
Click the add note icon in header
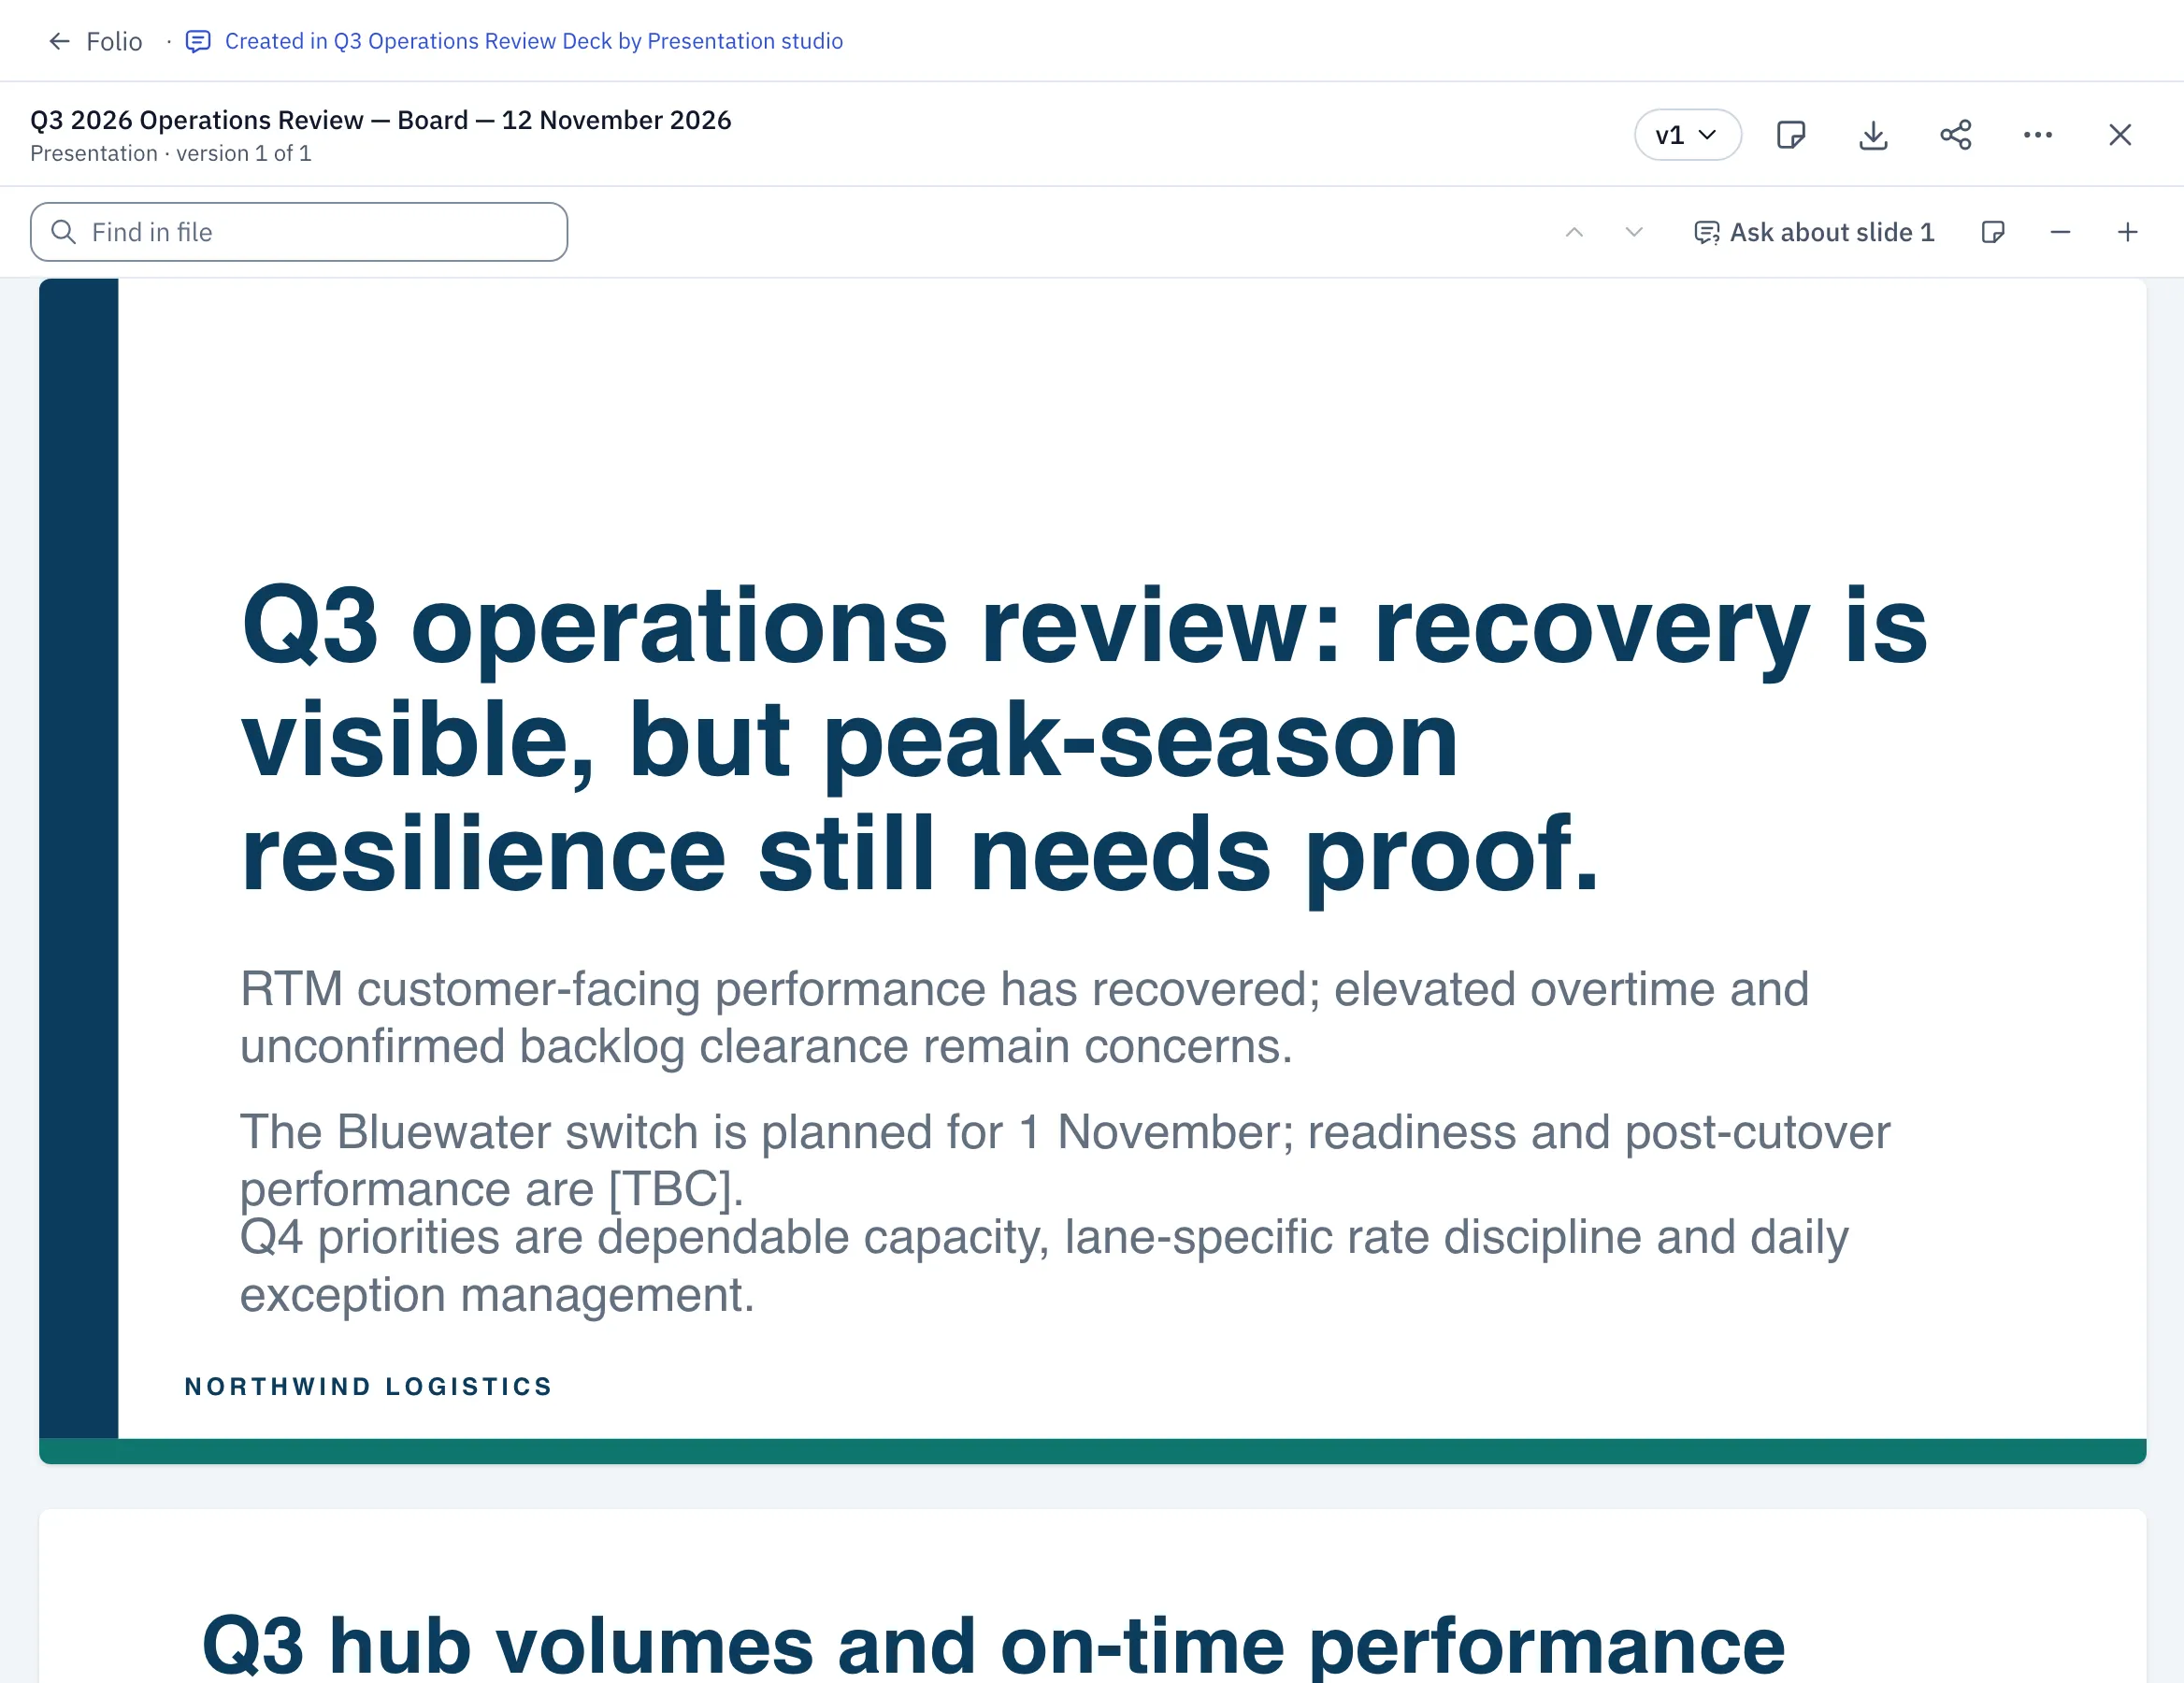[x=1790, y=135]
